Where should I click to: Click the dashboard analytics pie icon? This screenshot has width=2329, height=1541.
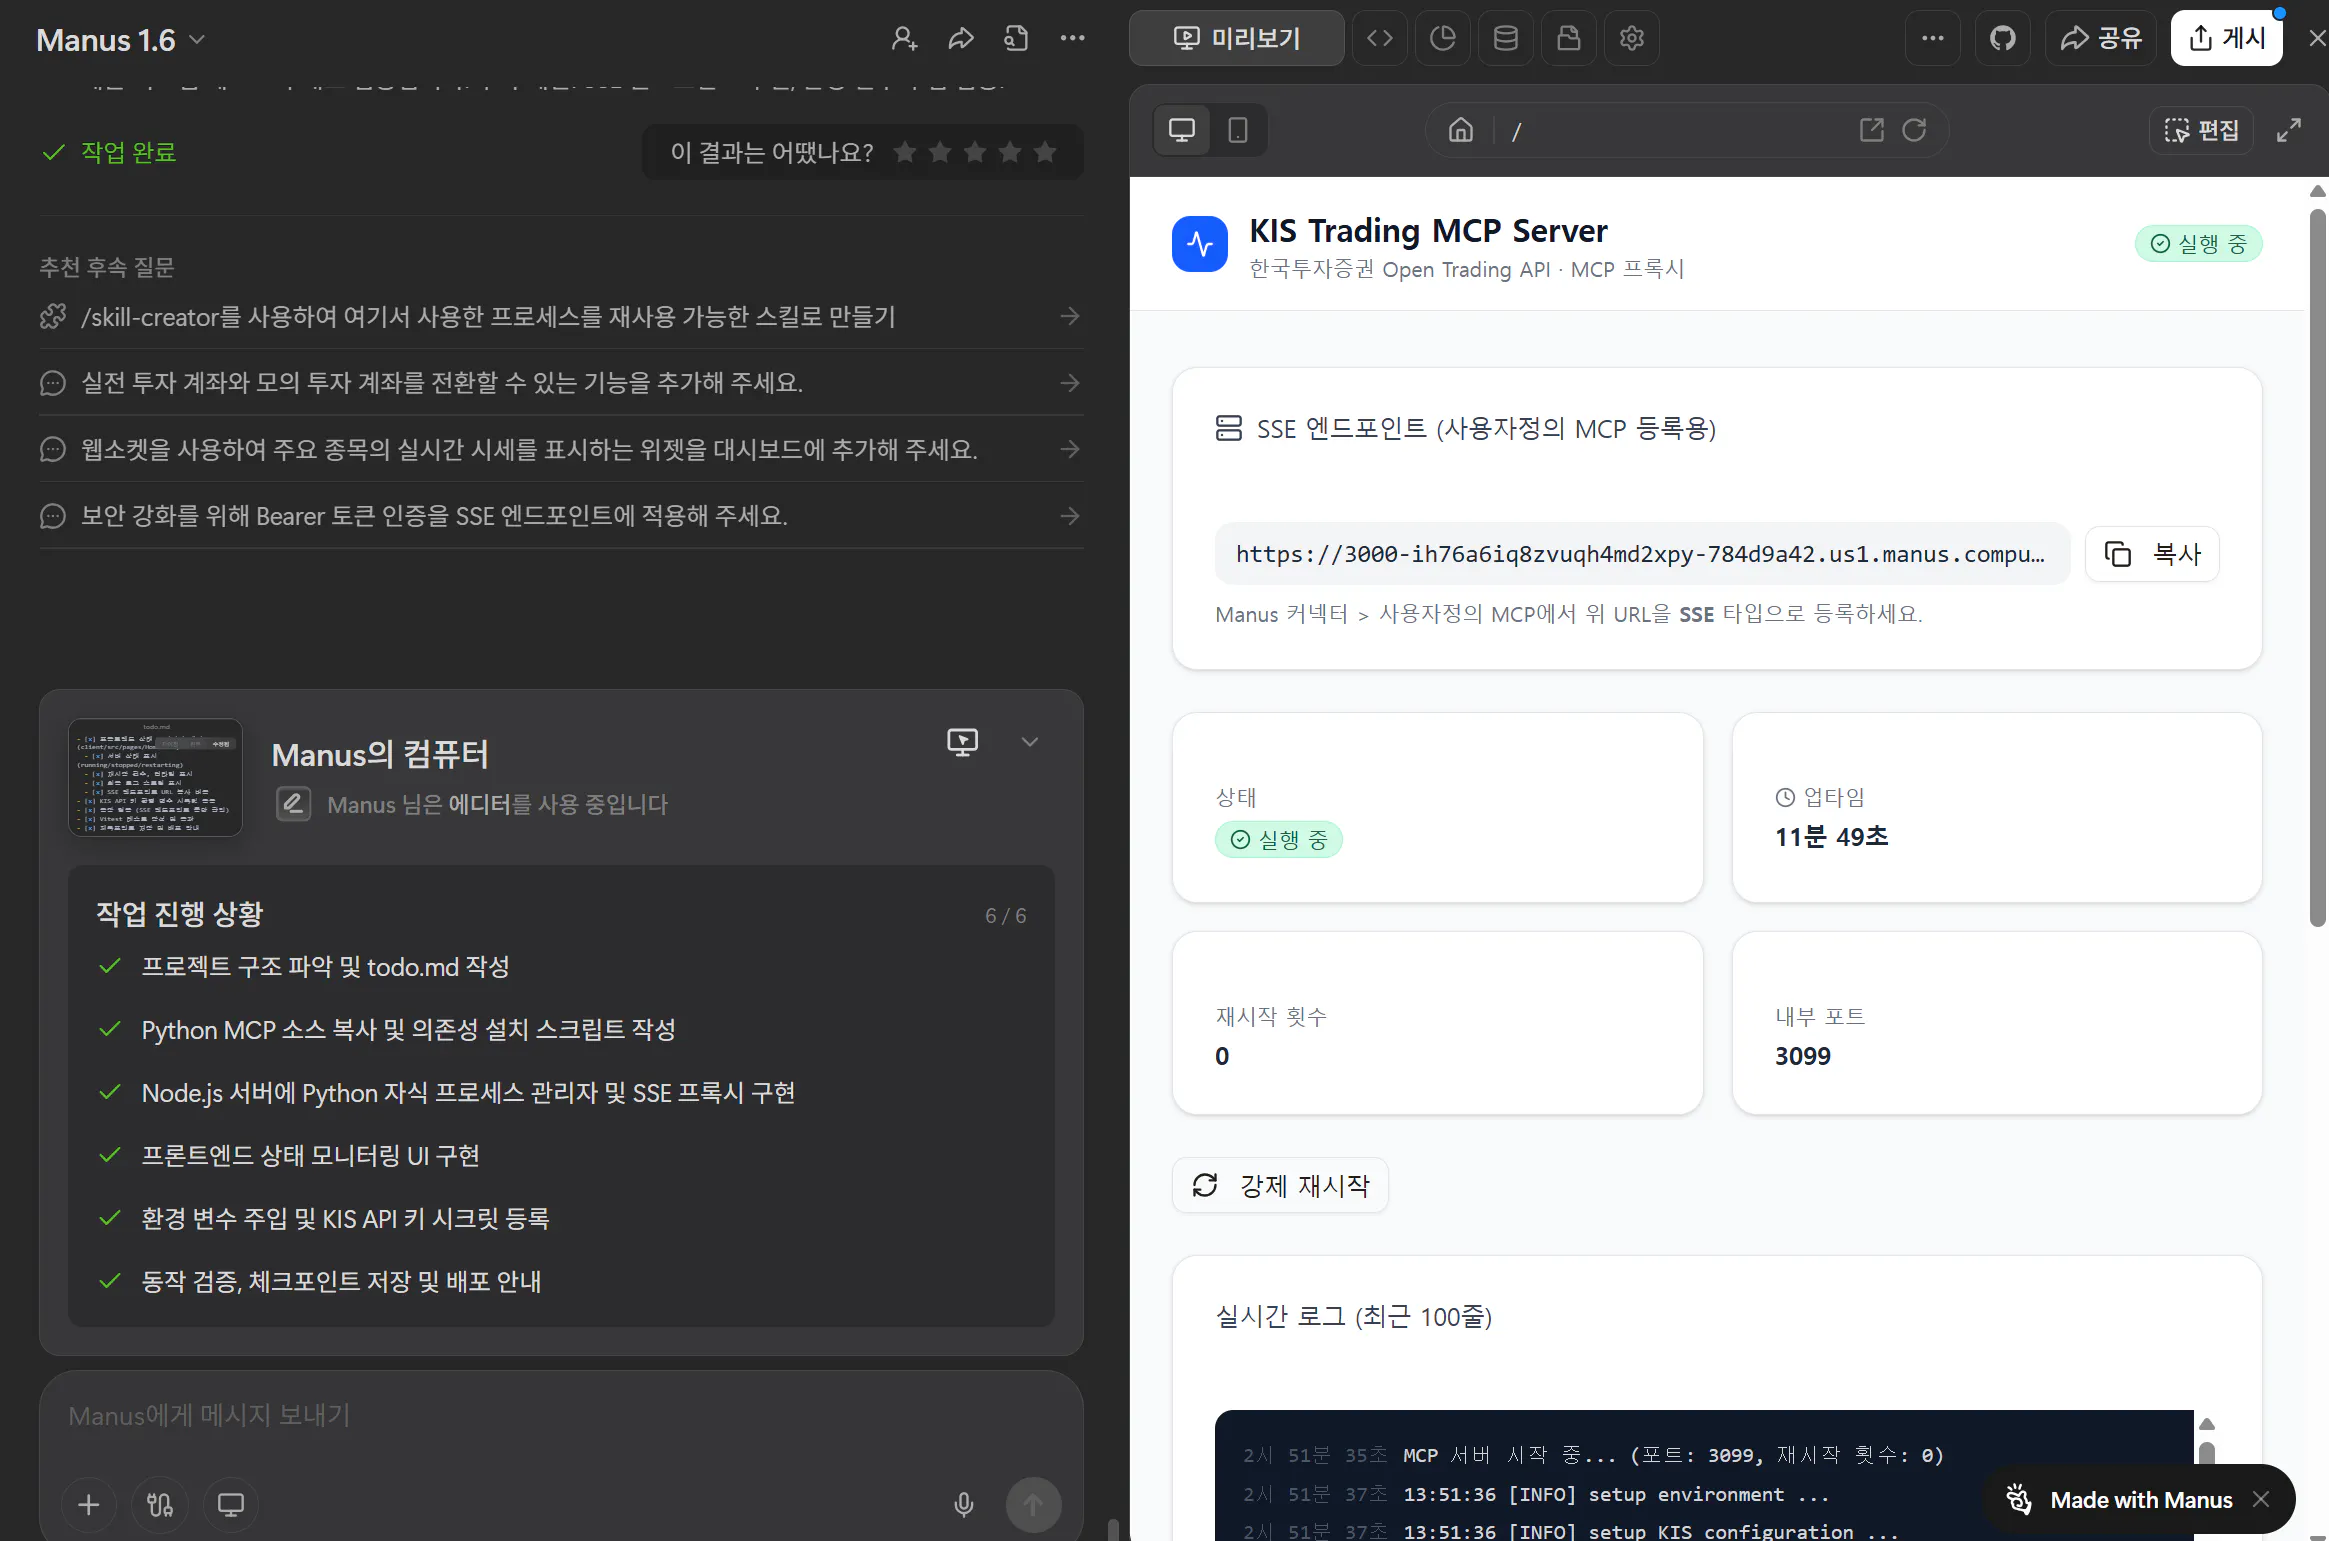point(1442,39)
